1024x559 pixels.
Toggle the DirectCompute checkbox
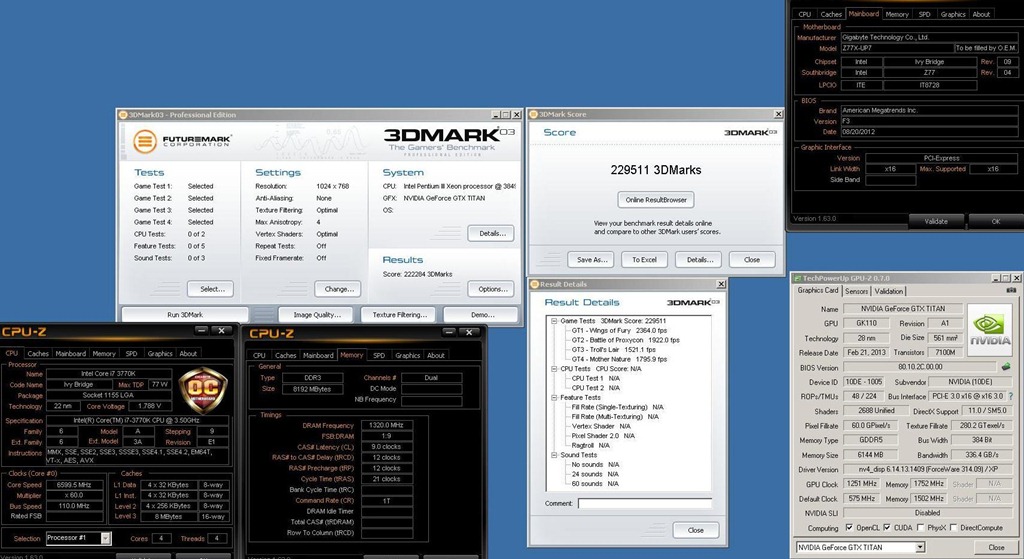pos(953,528)
